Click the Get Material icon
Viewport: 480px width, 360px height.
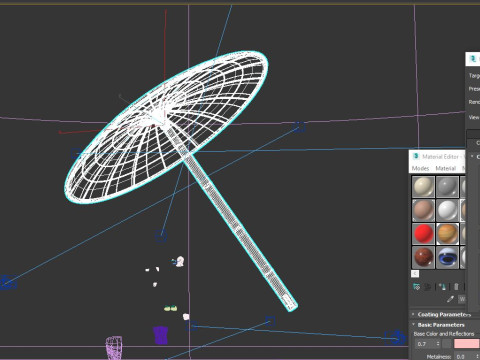(417, 287)
